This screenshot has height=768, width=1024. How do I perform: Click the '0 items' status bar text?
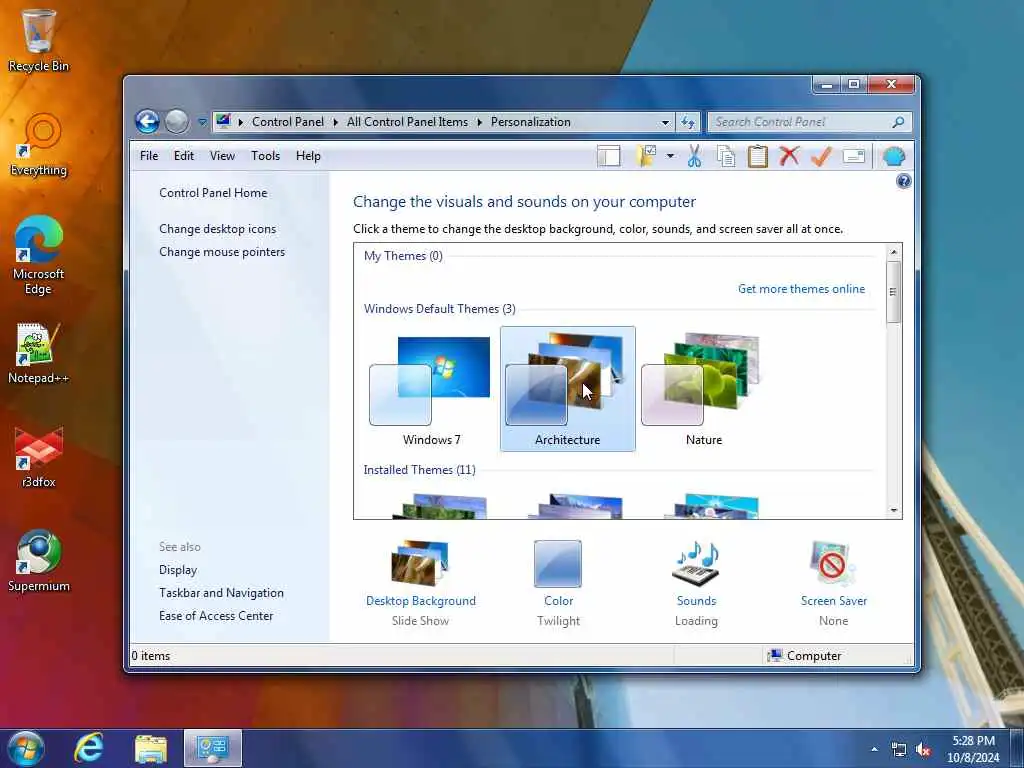pyautogui.click(x=151, y=656)
